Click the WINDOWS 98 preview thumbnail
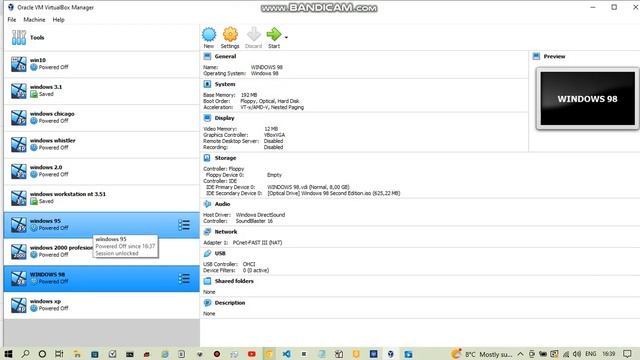The width and height of the screenshot is (640, 360). coord(587,99)
